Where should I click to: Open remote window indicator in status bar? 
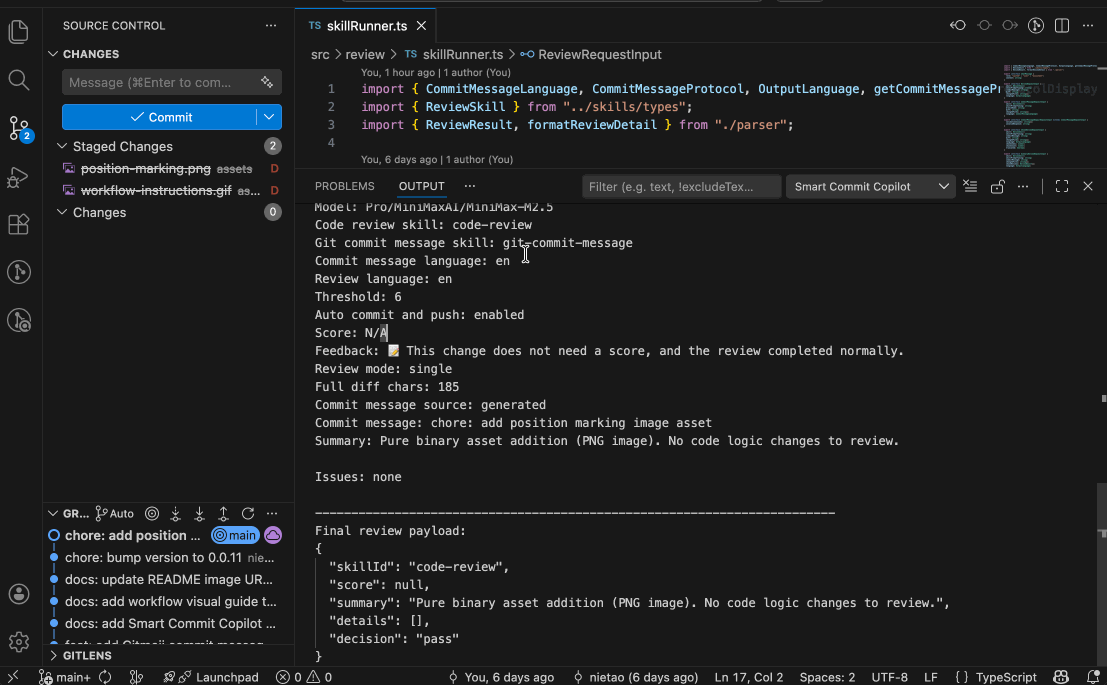pos(13,677)
